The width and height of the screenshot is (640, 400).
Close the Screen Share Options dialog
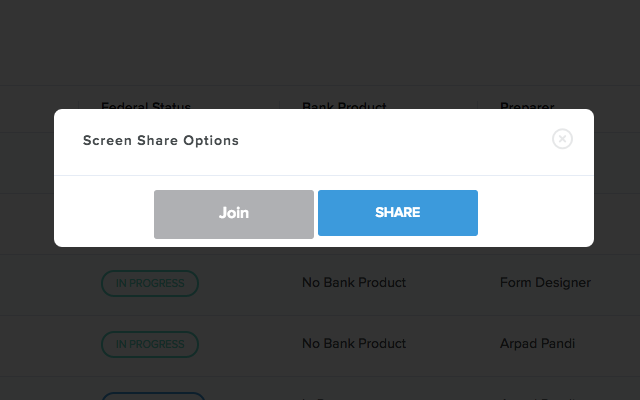coord(562,139)
